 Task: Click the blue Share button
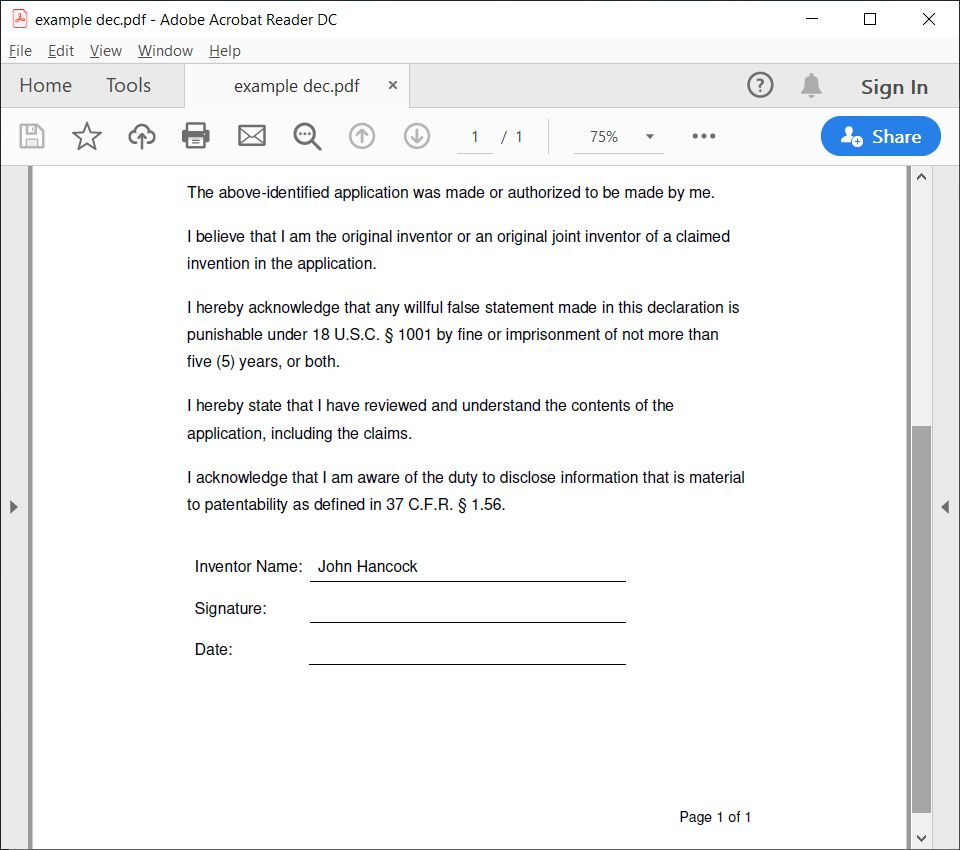coord(880,136)
